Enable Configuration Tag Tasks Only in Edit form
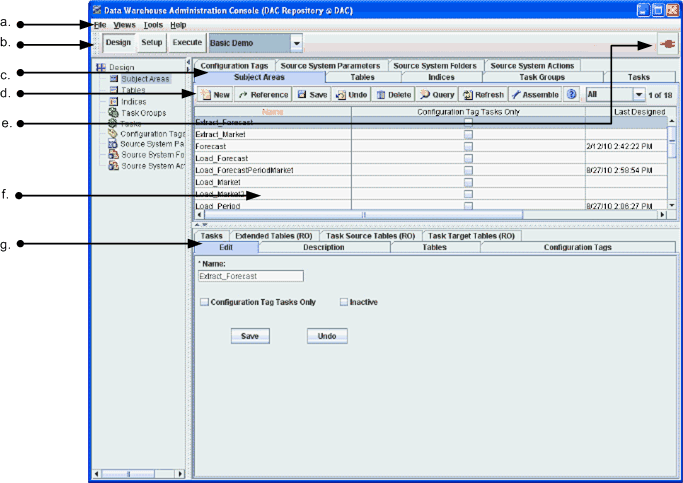The image size is (683, 483). [204, 302]
